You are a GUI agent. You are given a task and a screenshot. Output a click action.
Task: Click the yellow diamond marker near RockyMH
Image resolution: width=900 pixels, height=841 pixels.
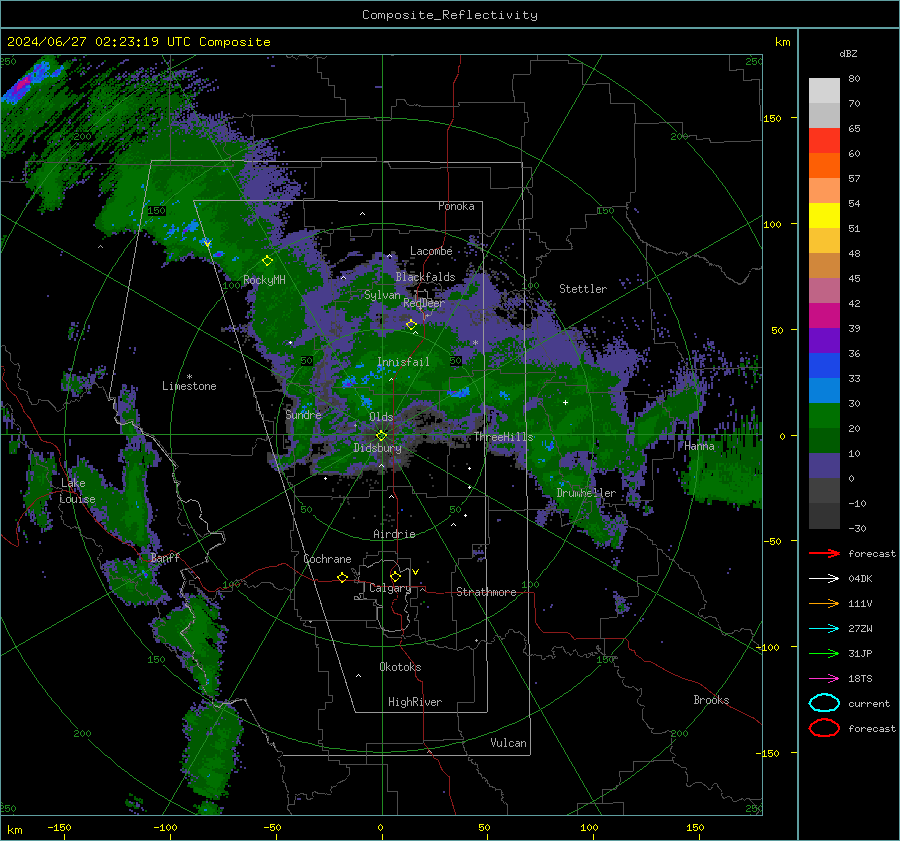click(x=267, y=261)
